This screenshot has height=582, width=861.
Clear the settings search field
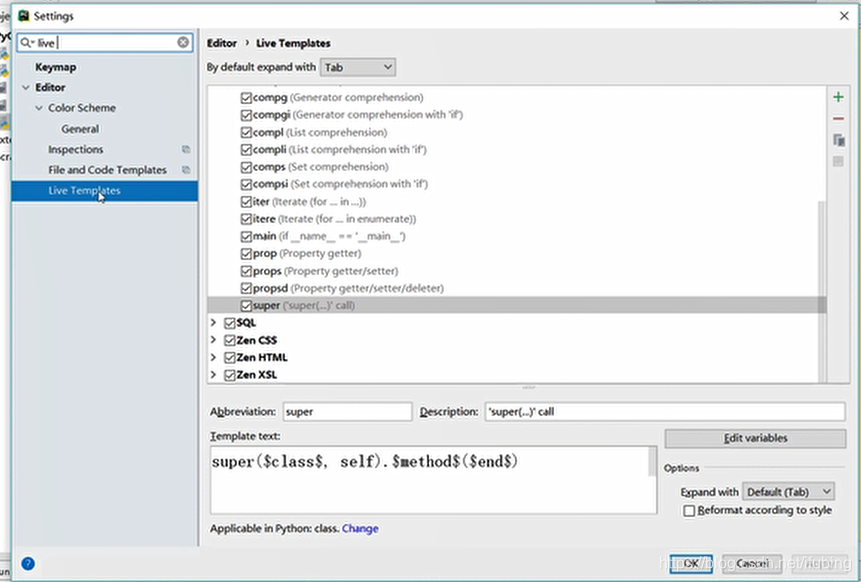183,42
